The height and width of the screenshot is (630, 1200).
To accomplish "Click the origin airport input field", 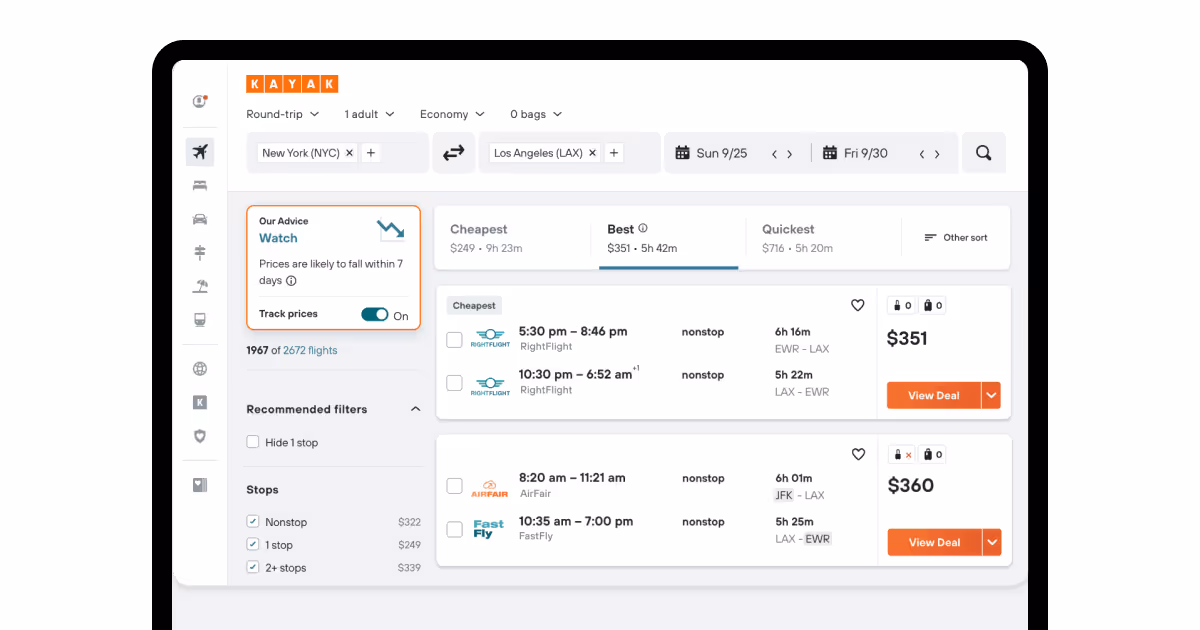I will [x=338, y=153].
